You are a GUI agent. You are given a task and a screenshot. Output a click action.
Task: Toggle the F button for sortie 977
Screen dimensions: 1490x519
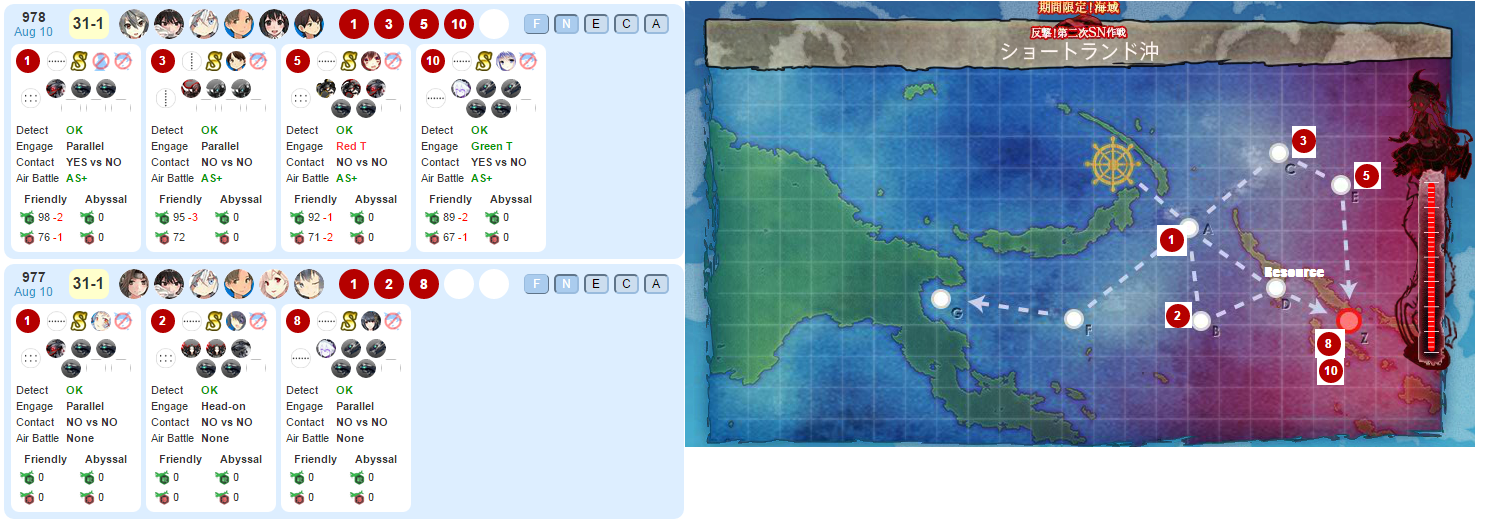536,284
